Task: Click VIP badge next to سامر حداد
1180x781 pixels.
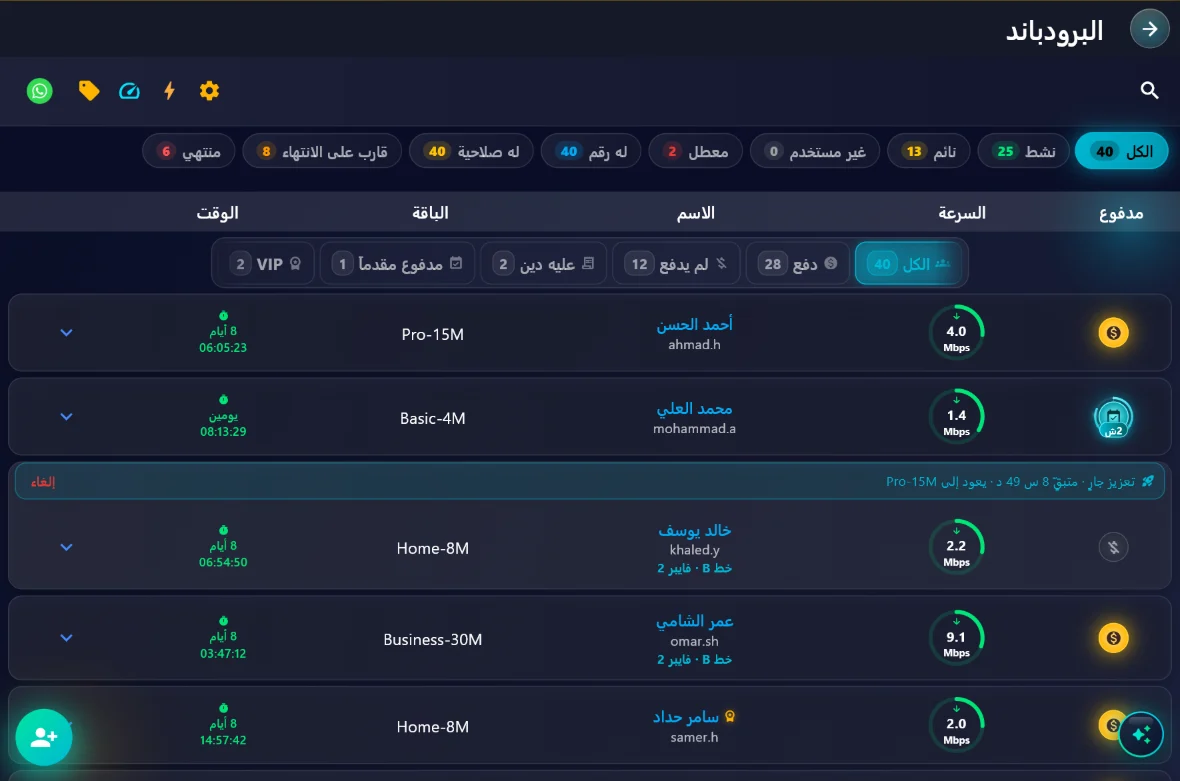Action: point(729,716)
